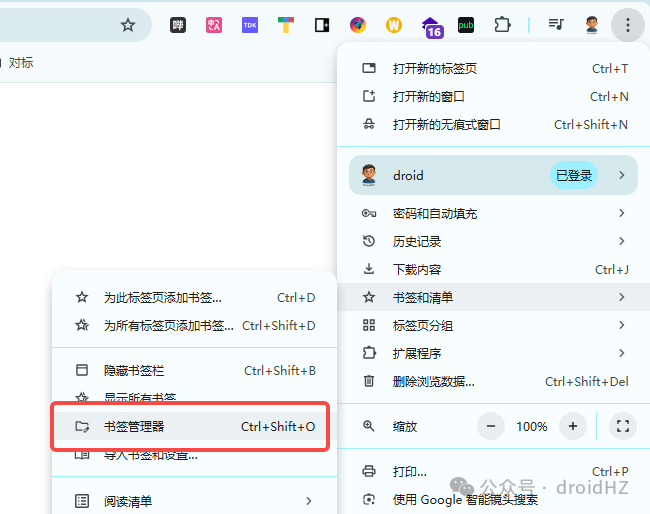Expand 书签和清单 submenu
Screen dimensions: 650x514
point(495,297)
